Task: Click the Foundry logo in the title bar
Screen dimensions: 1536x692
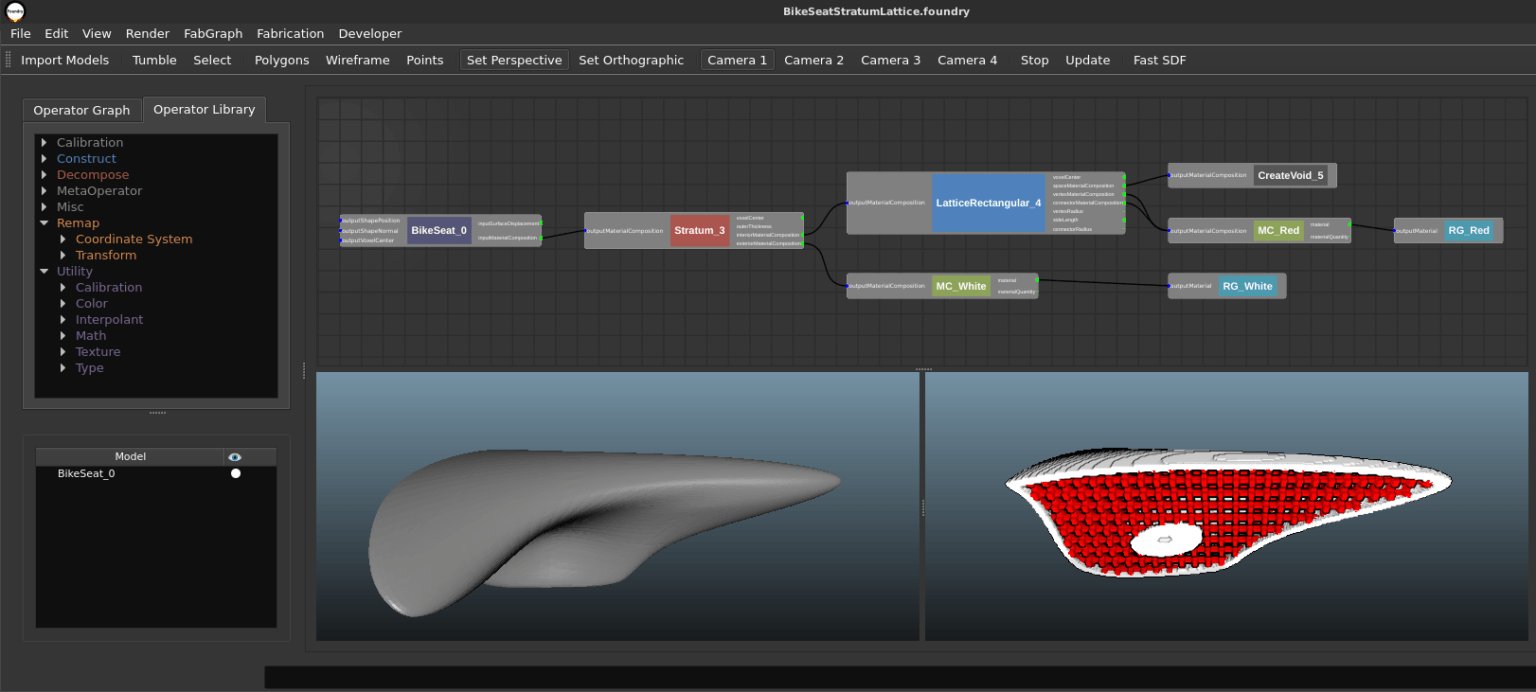Action: tap(14, 11)
